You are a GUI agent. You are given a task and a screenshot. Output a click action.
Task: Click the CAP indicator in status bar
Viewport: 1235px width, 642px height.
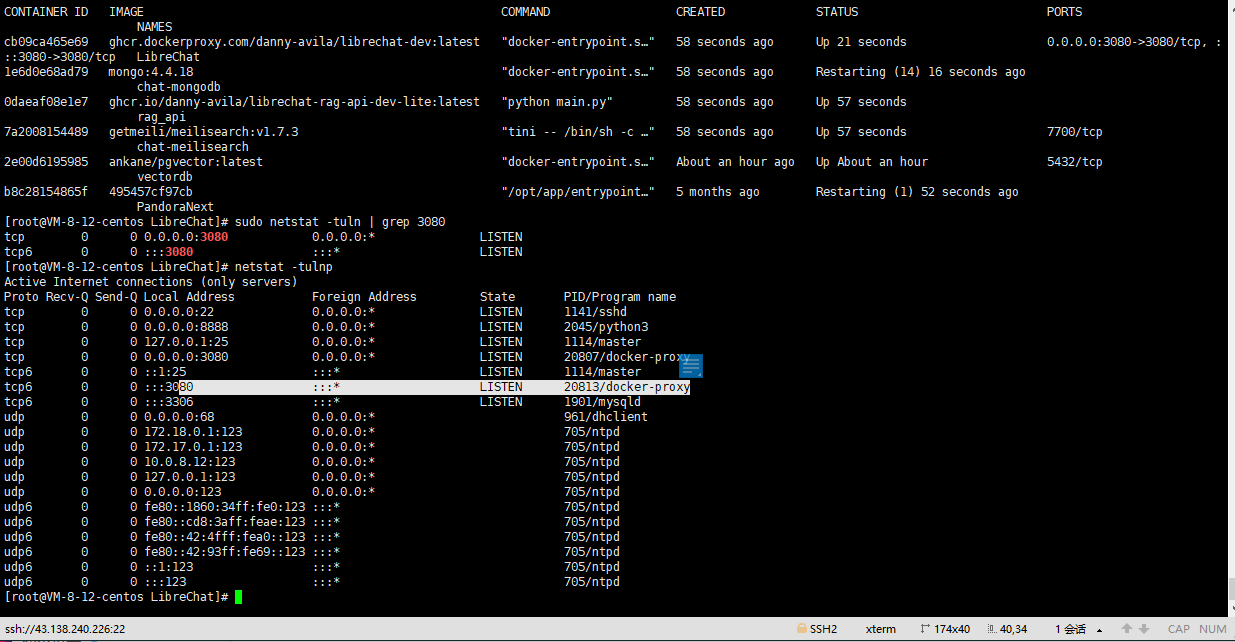pos(1179,629)
